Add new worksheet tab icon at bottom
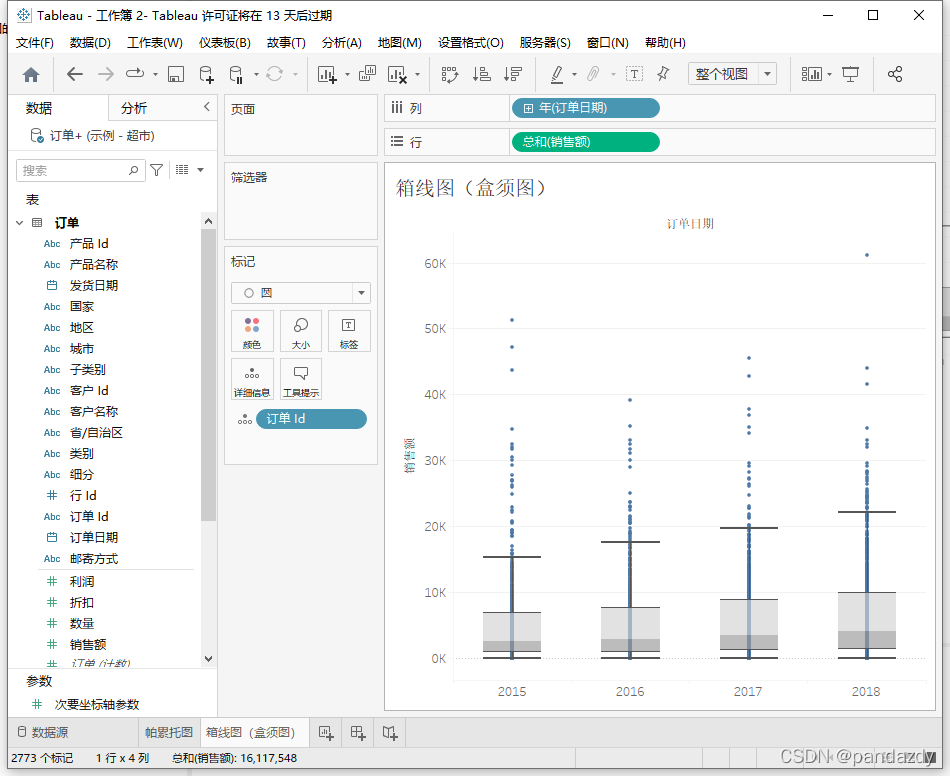The height and width of the screenshot is (776, 950). 326,733
